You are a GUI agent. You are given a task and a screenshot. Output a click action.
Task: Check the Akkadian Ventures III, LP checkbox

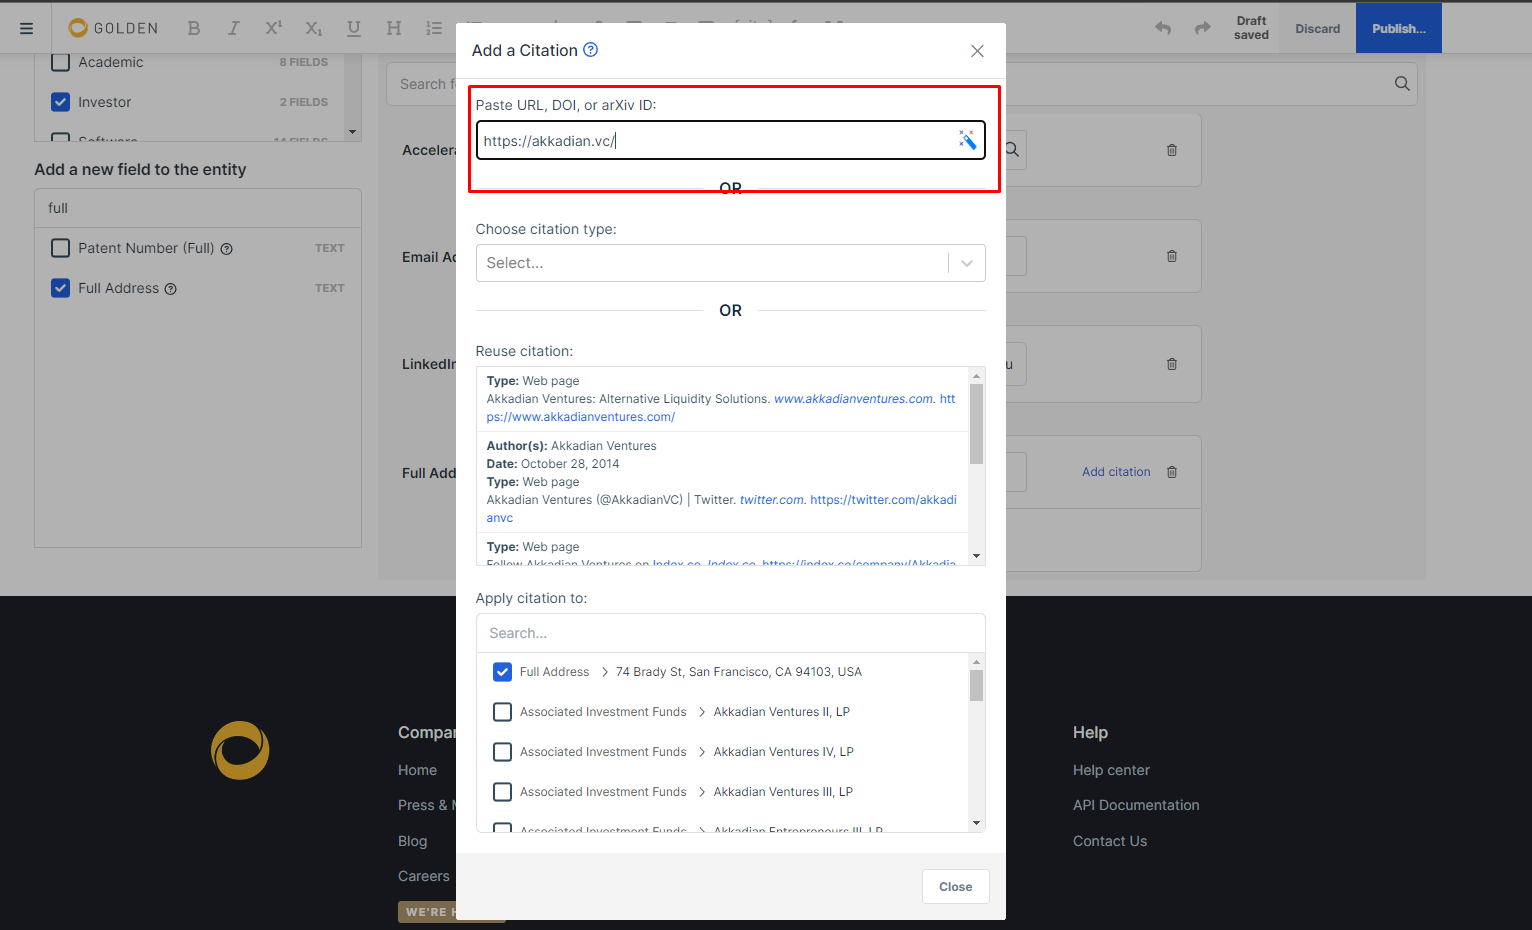click(x=503, y=792)
